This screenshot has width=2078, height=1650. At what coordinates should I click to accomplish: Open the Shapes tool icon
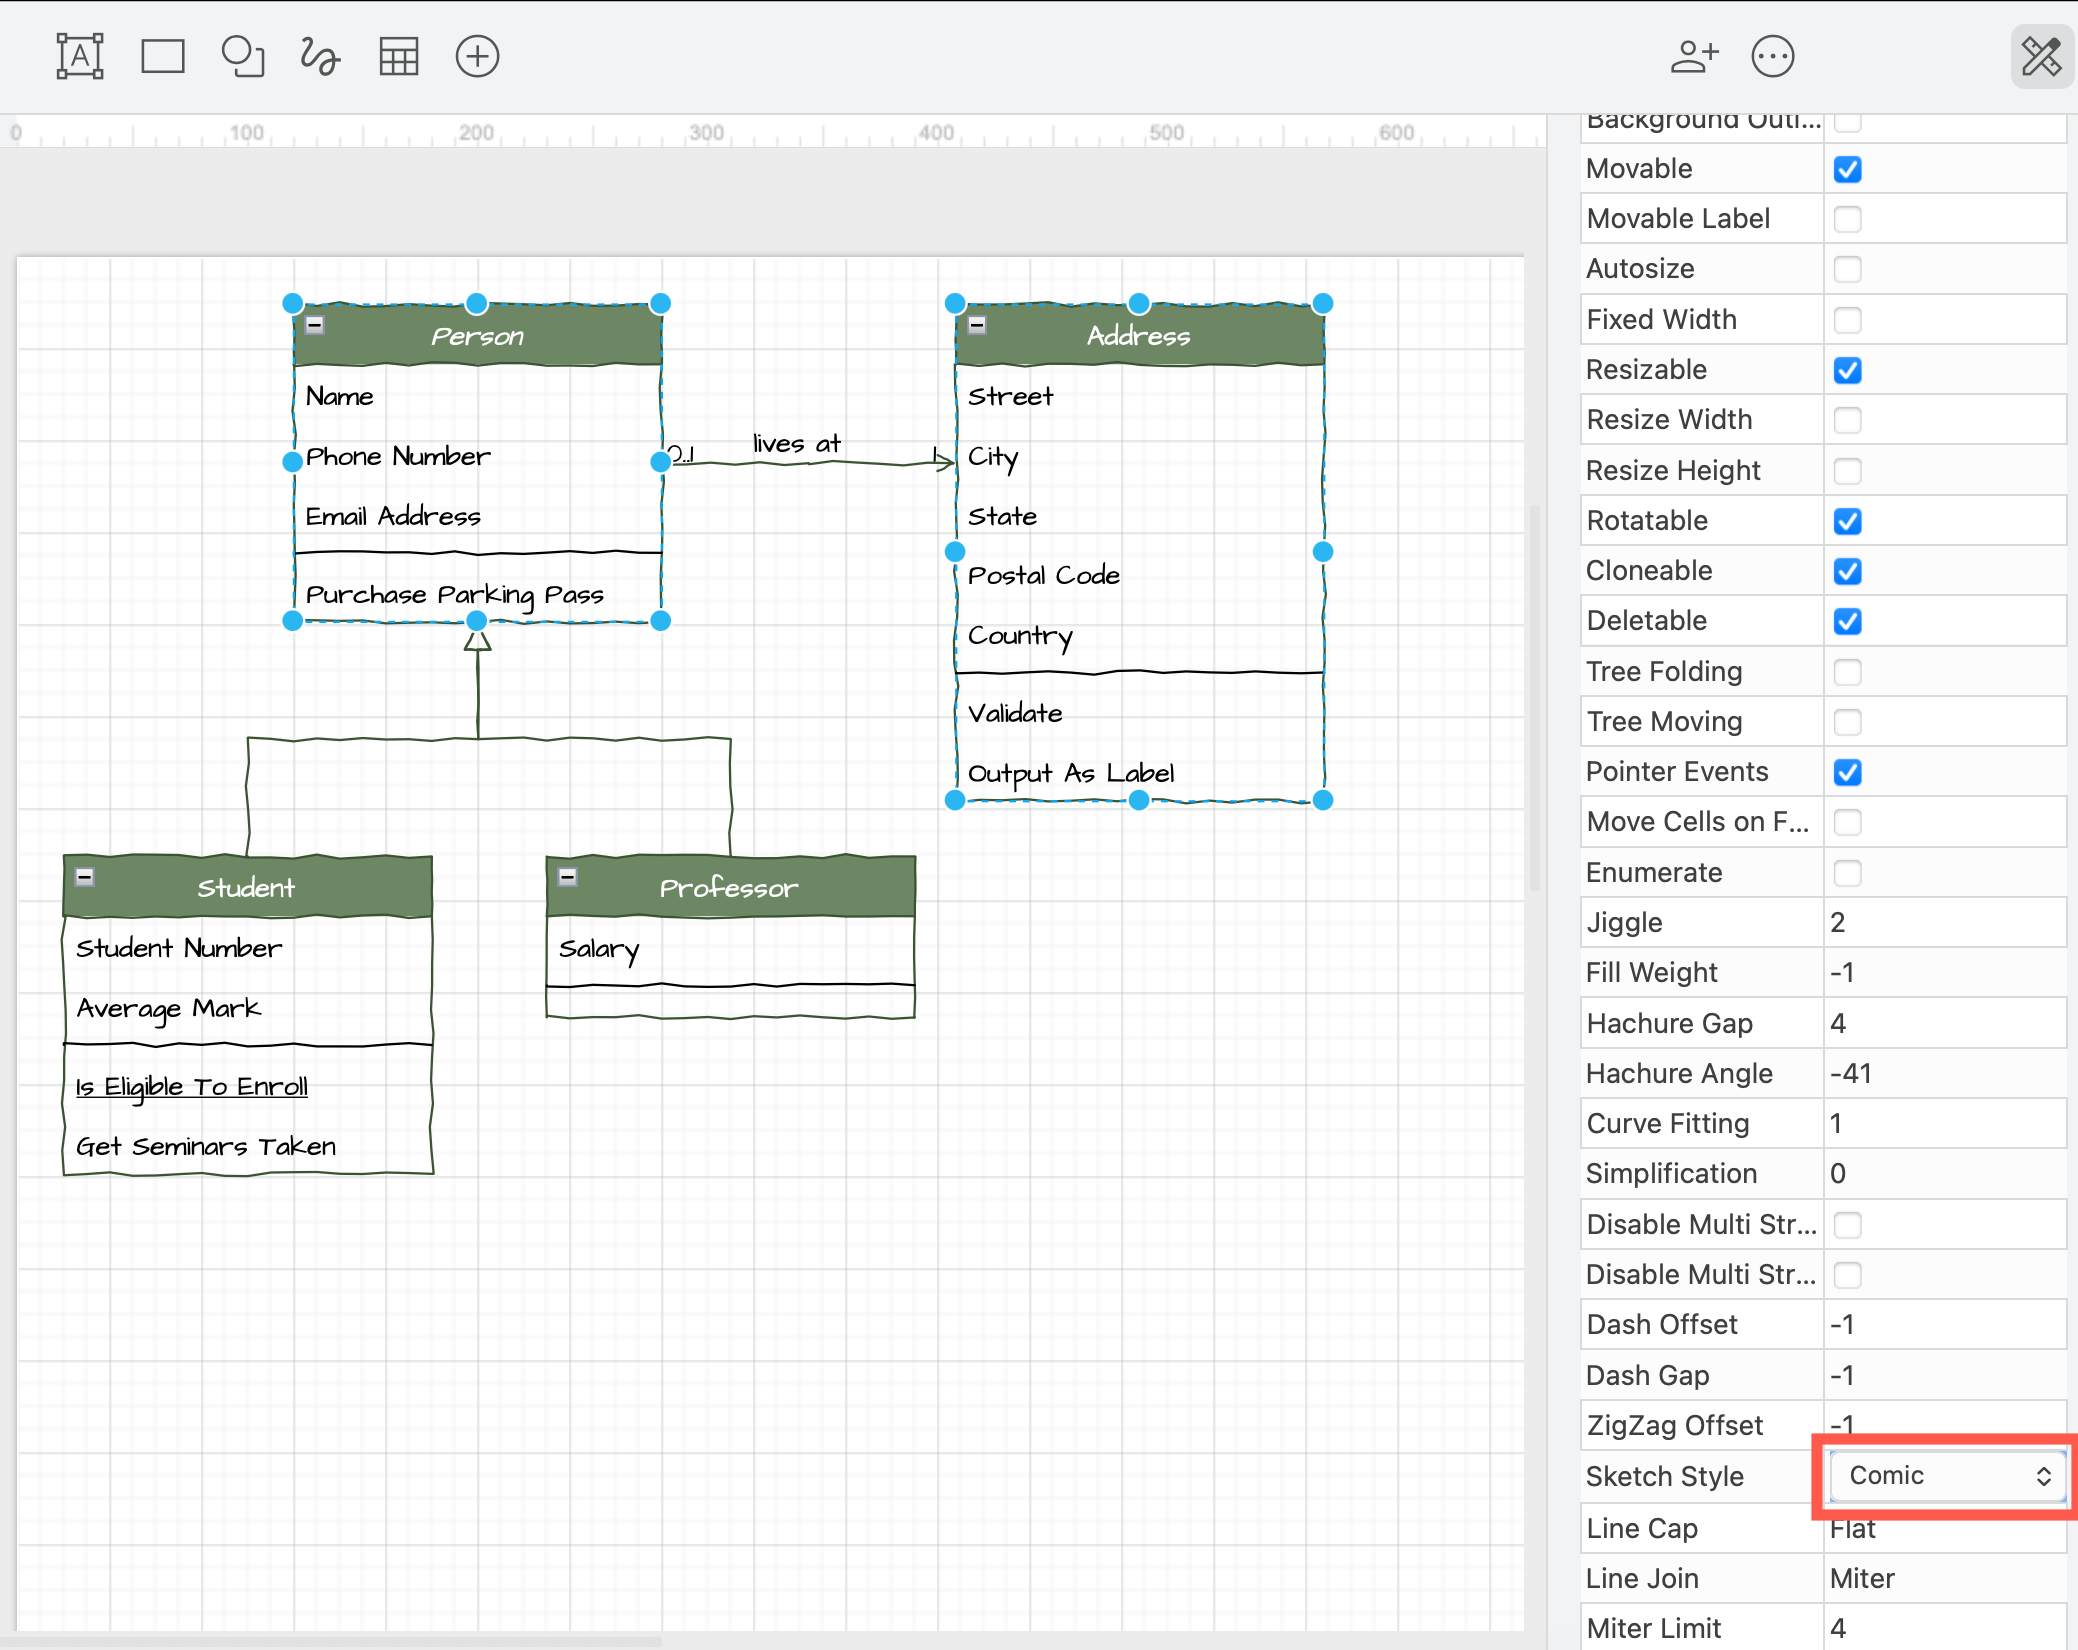pos(242,56)
